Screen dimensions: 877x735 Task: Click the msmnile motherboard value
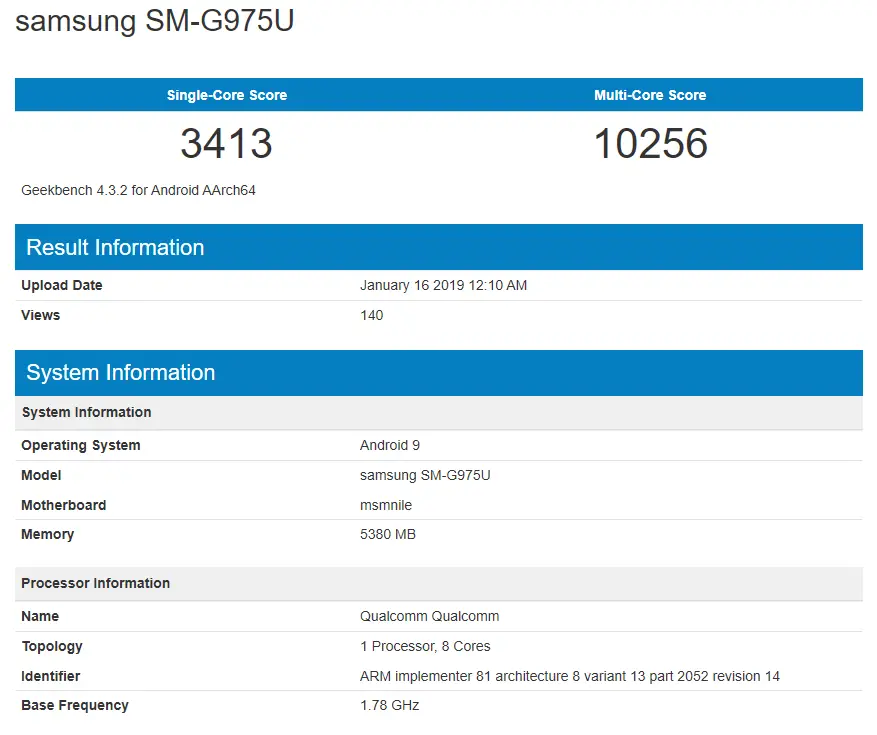pos(386,505)
